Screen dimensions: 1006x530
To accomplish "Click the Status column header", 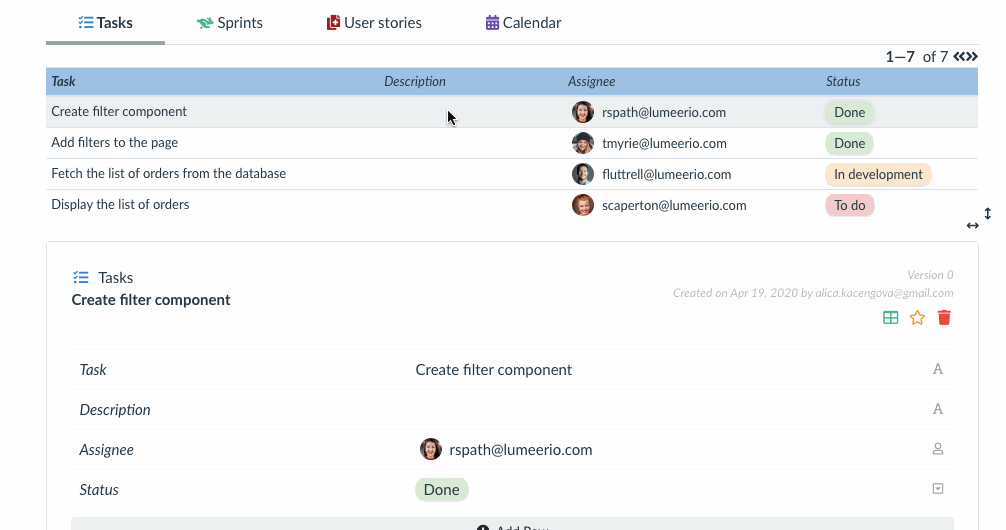I will pos(842,81).
